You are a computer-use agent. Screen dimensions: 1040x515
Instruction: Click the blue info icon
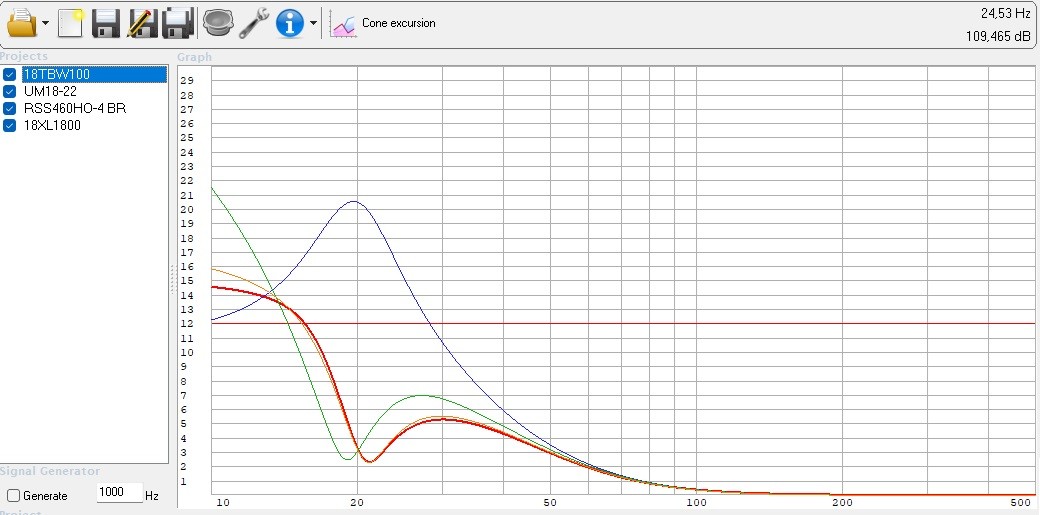click(x=290, y=23)
